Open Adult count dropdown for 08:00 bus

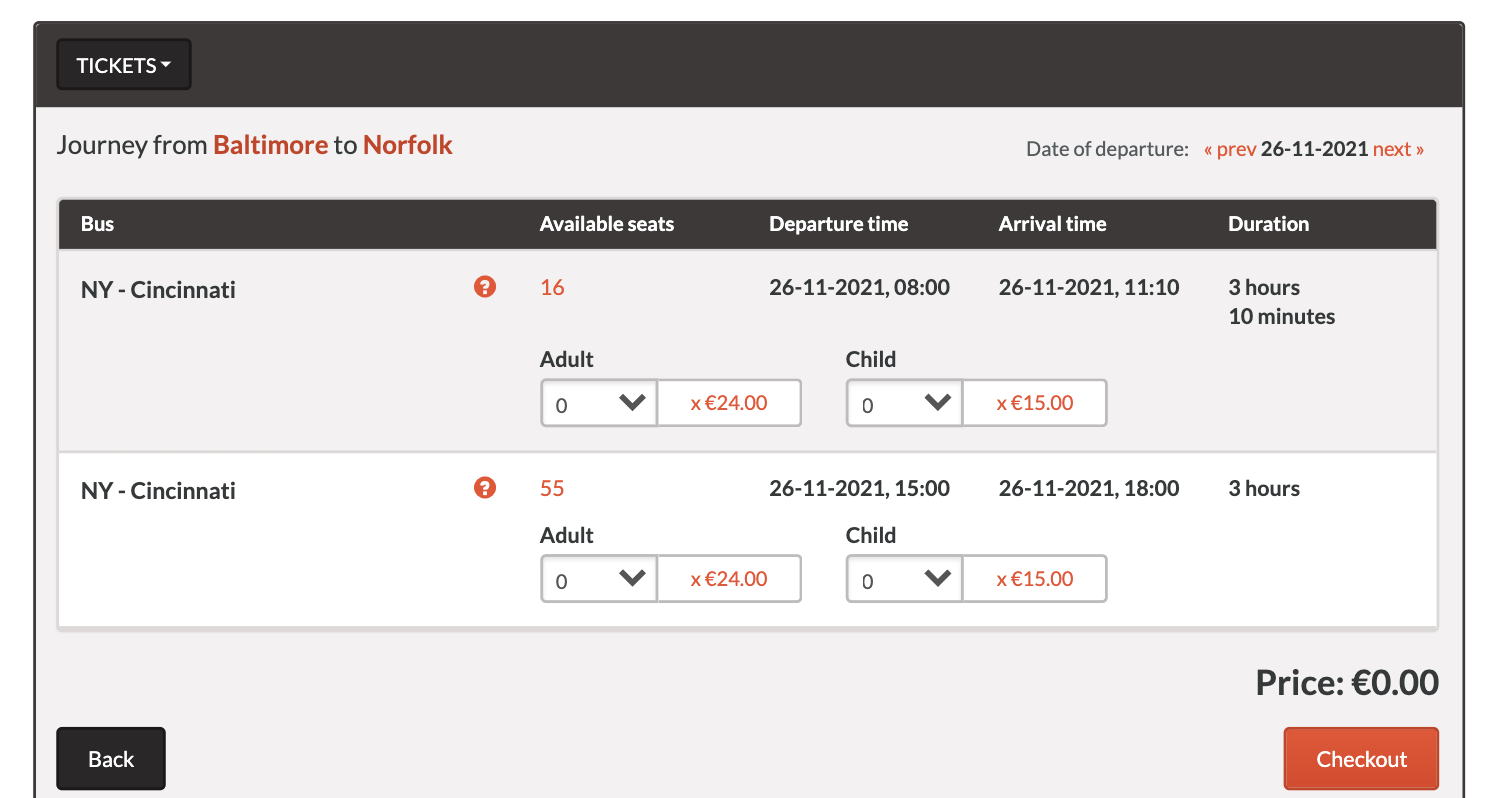[x=598, y=403]
